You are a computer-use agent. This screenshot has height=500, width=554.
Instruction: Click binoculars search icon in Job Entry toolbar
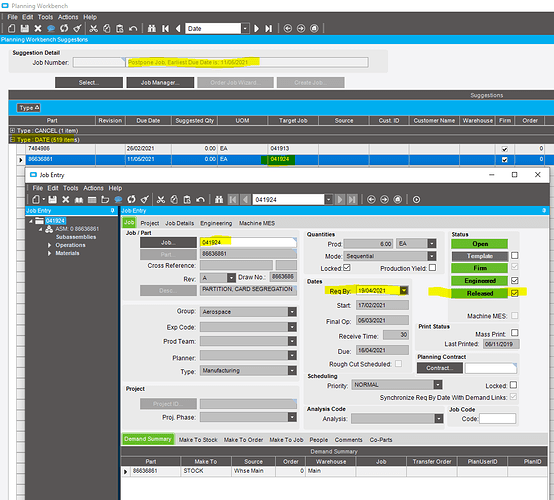point(219,200)
